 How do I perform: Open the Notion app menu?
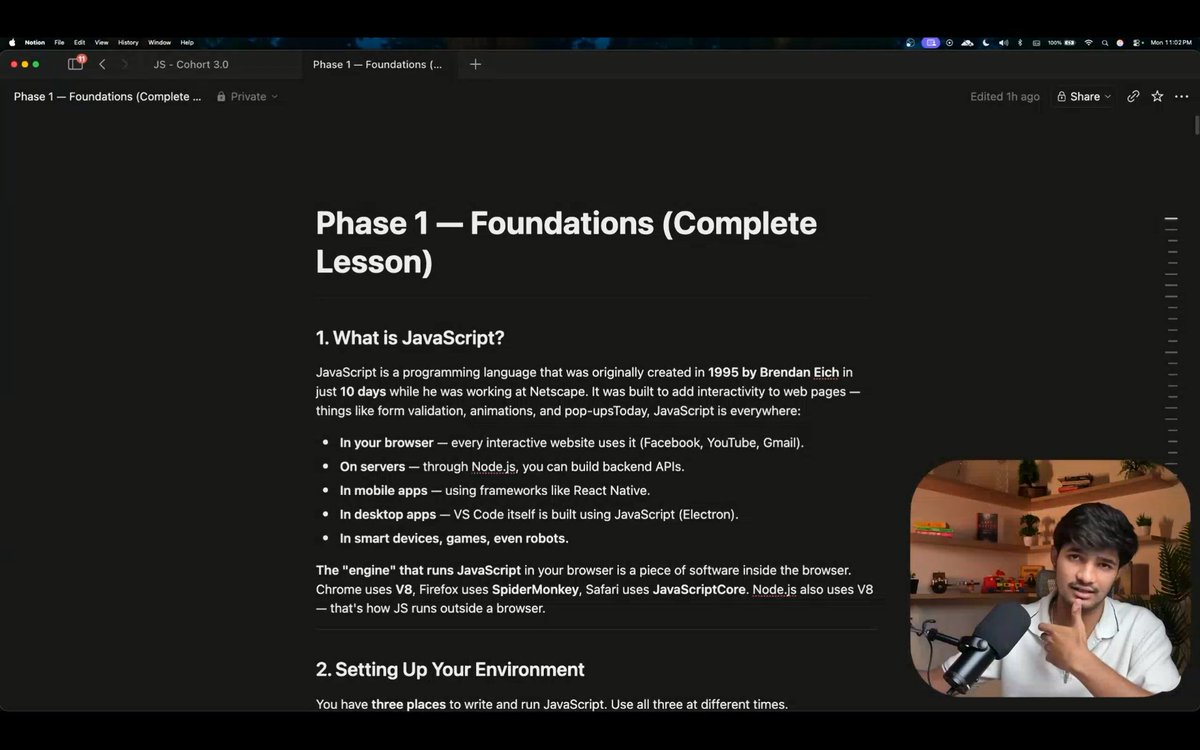pyautogui.click(x=35, y=42)
